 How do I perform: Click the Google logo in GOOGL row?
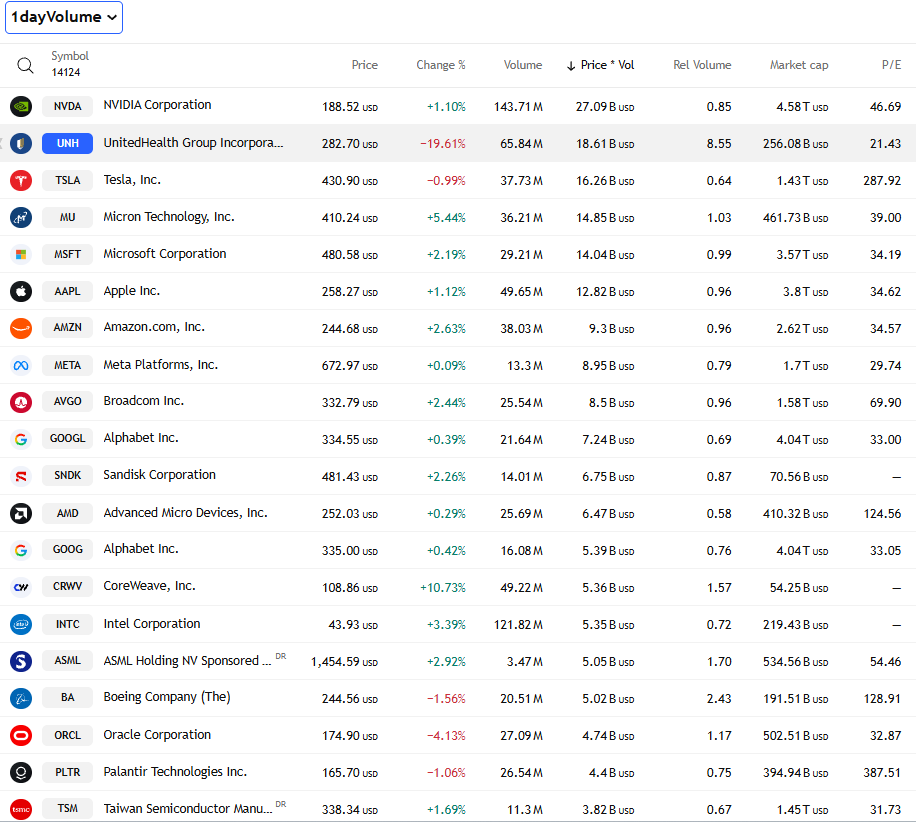click(21, 439)
